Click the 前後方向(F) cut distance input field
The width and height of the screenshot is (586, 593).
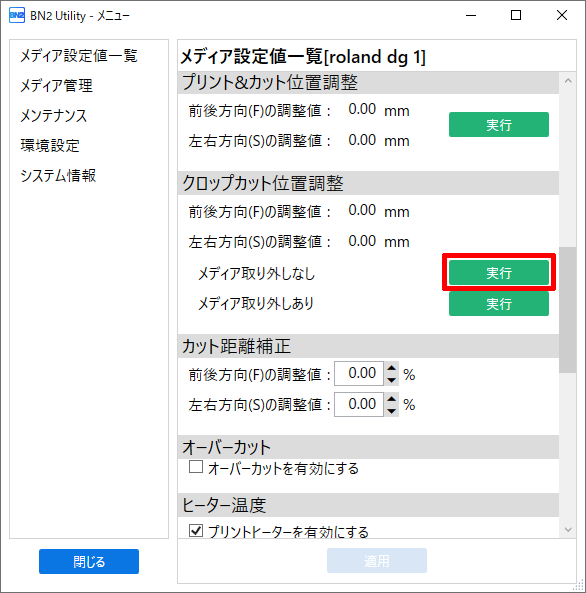[359, 374]
